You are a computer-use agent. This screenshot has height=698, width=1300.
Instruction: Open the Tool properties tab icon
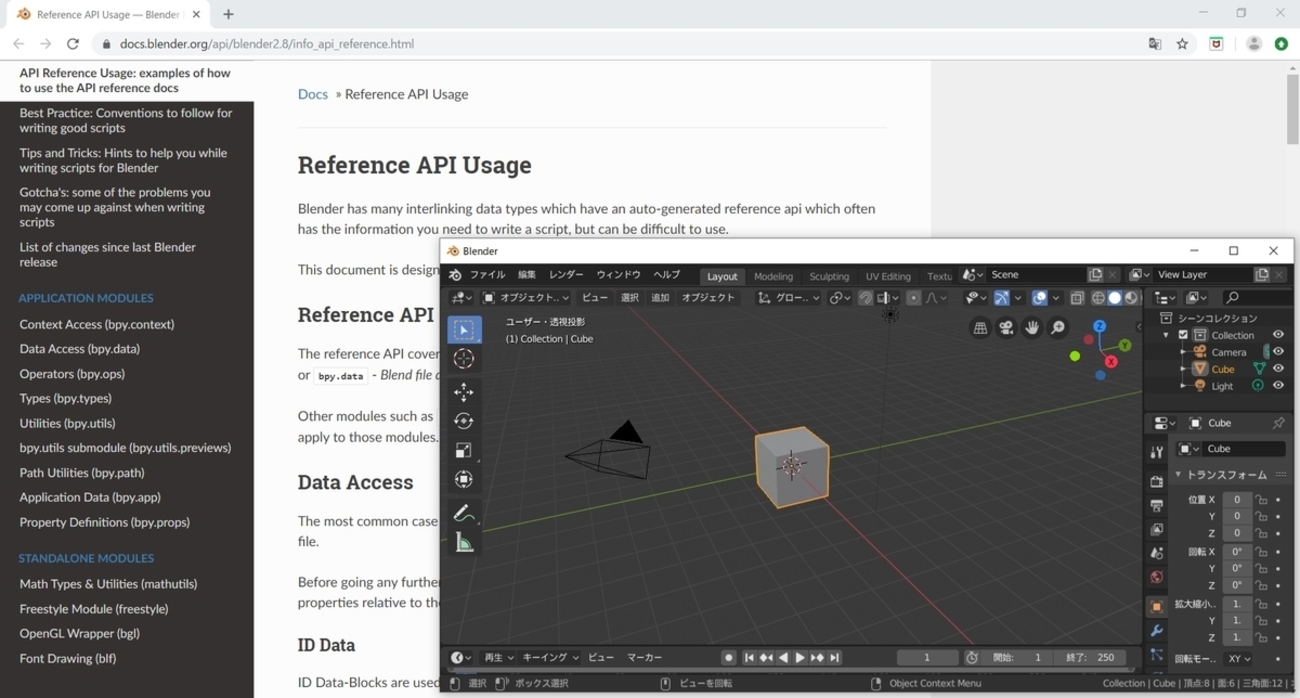[1157, 453]
